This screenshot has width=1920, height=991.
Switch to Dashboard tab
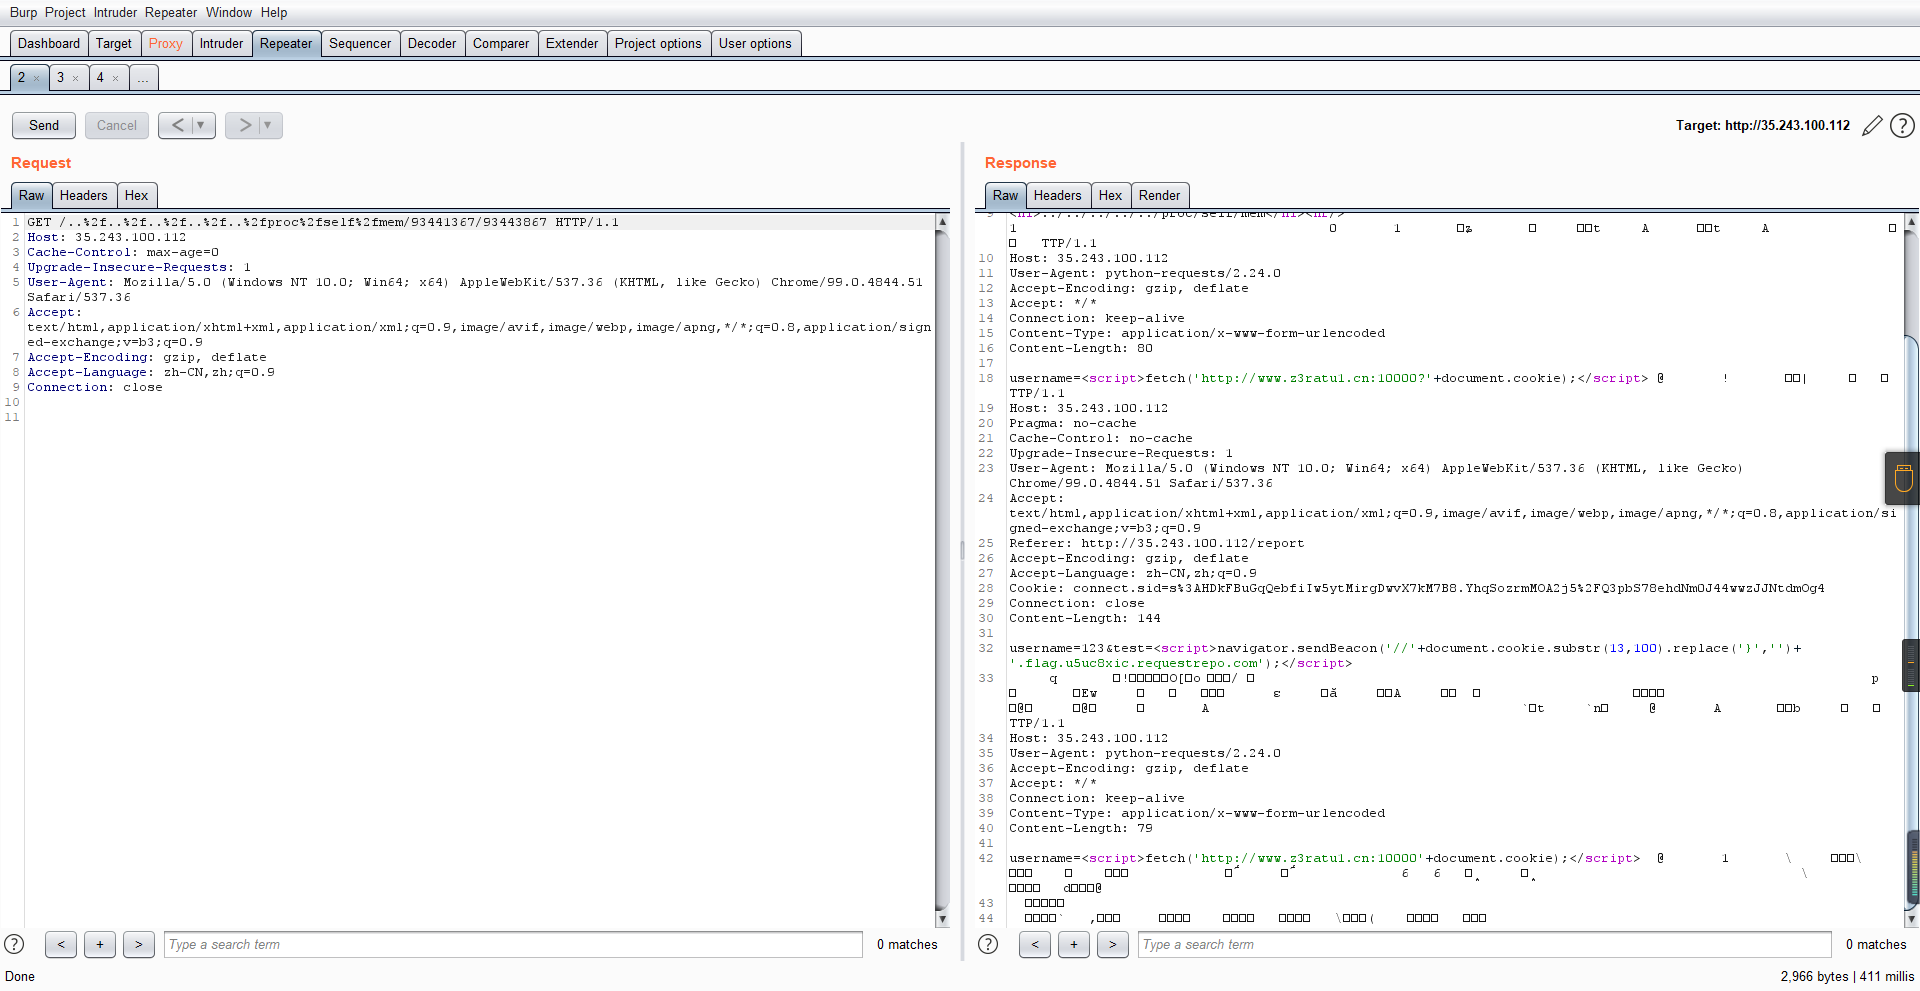pyautogui.click(x=49, y=44)
